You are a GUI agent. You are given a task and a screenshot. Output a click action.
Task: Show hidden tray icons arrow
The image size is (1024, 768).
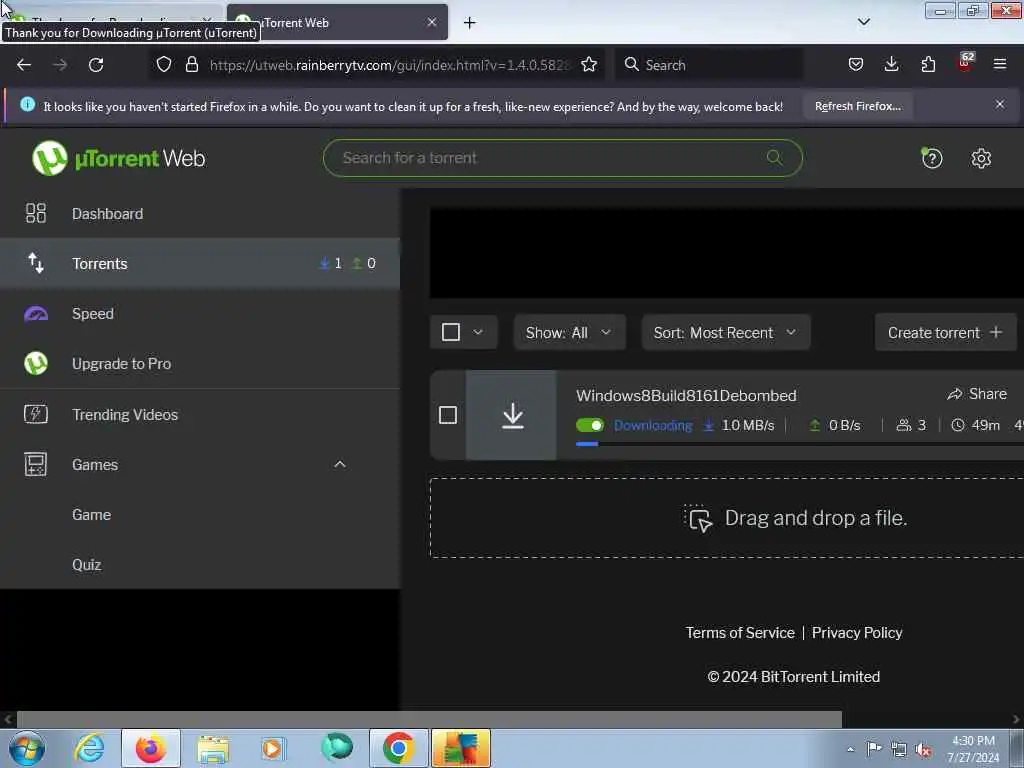850,749
